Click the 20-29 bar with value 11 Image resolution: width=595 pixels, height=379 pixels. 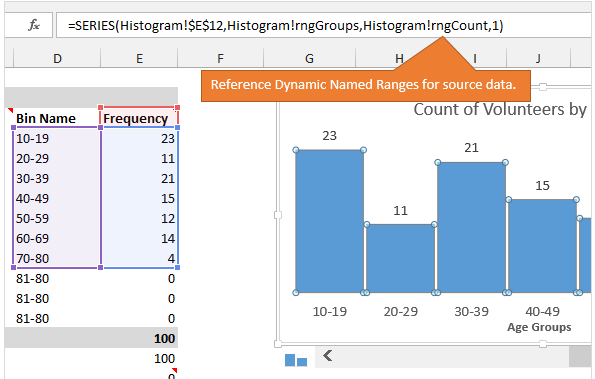400,258
